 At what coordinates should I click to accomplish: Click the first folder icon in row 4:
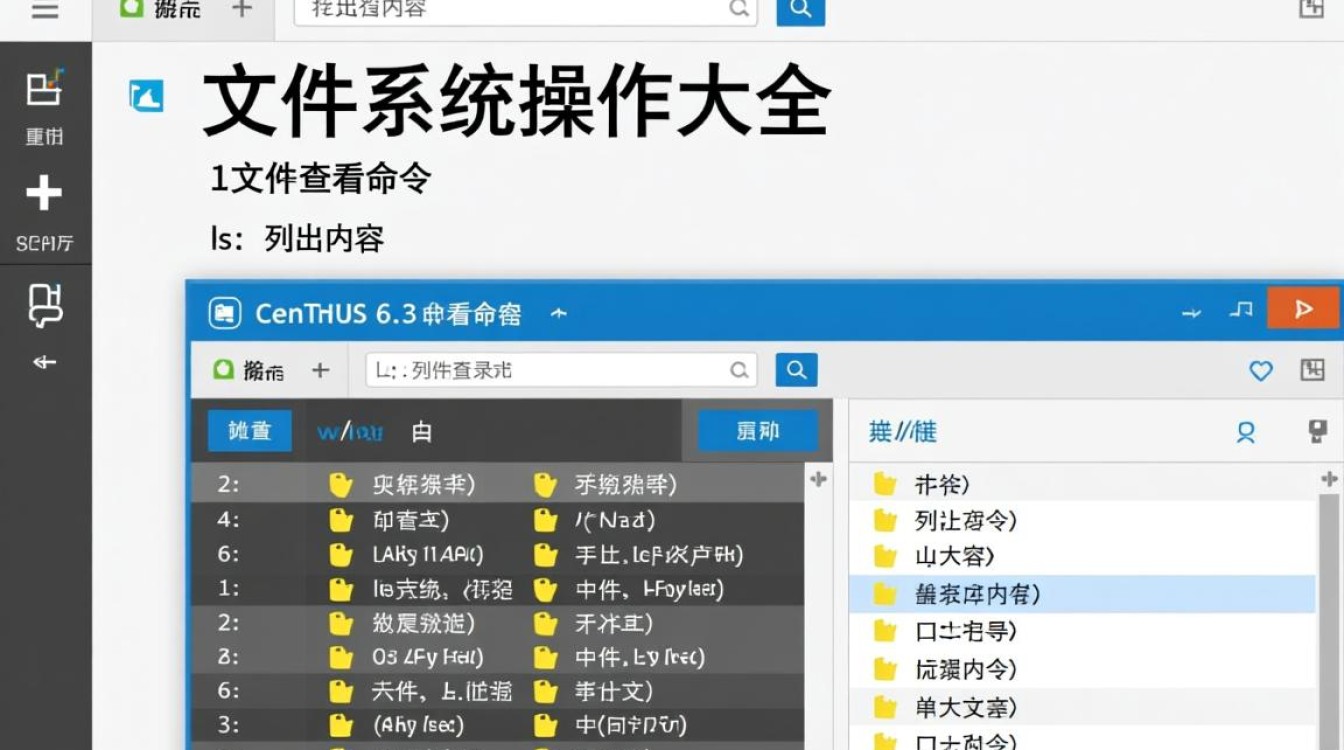click(341, 520)
